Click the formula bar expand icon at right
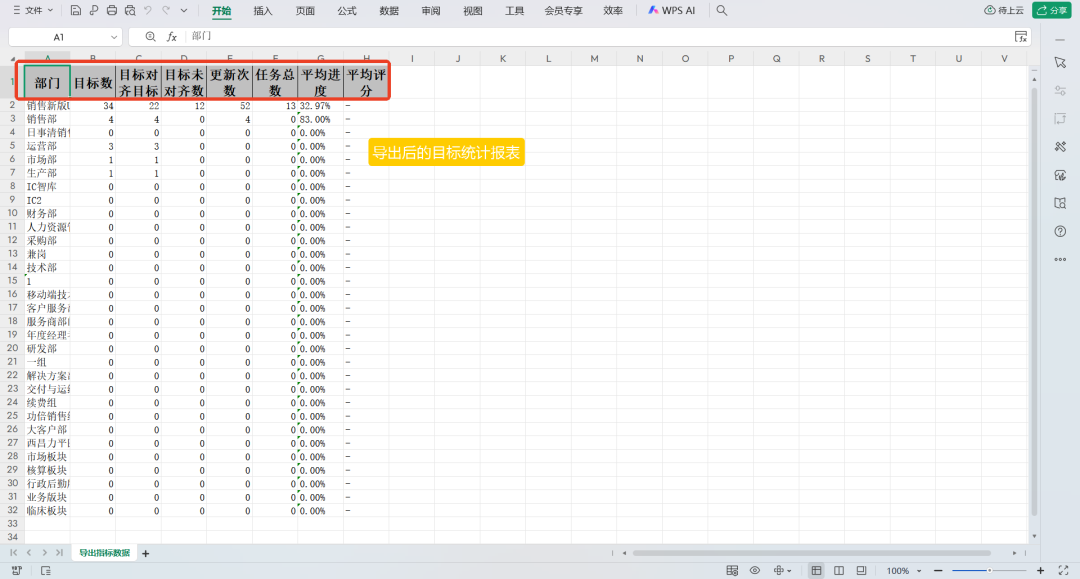Screen dimensions: 1080x579 [x=1021, y=36]
